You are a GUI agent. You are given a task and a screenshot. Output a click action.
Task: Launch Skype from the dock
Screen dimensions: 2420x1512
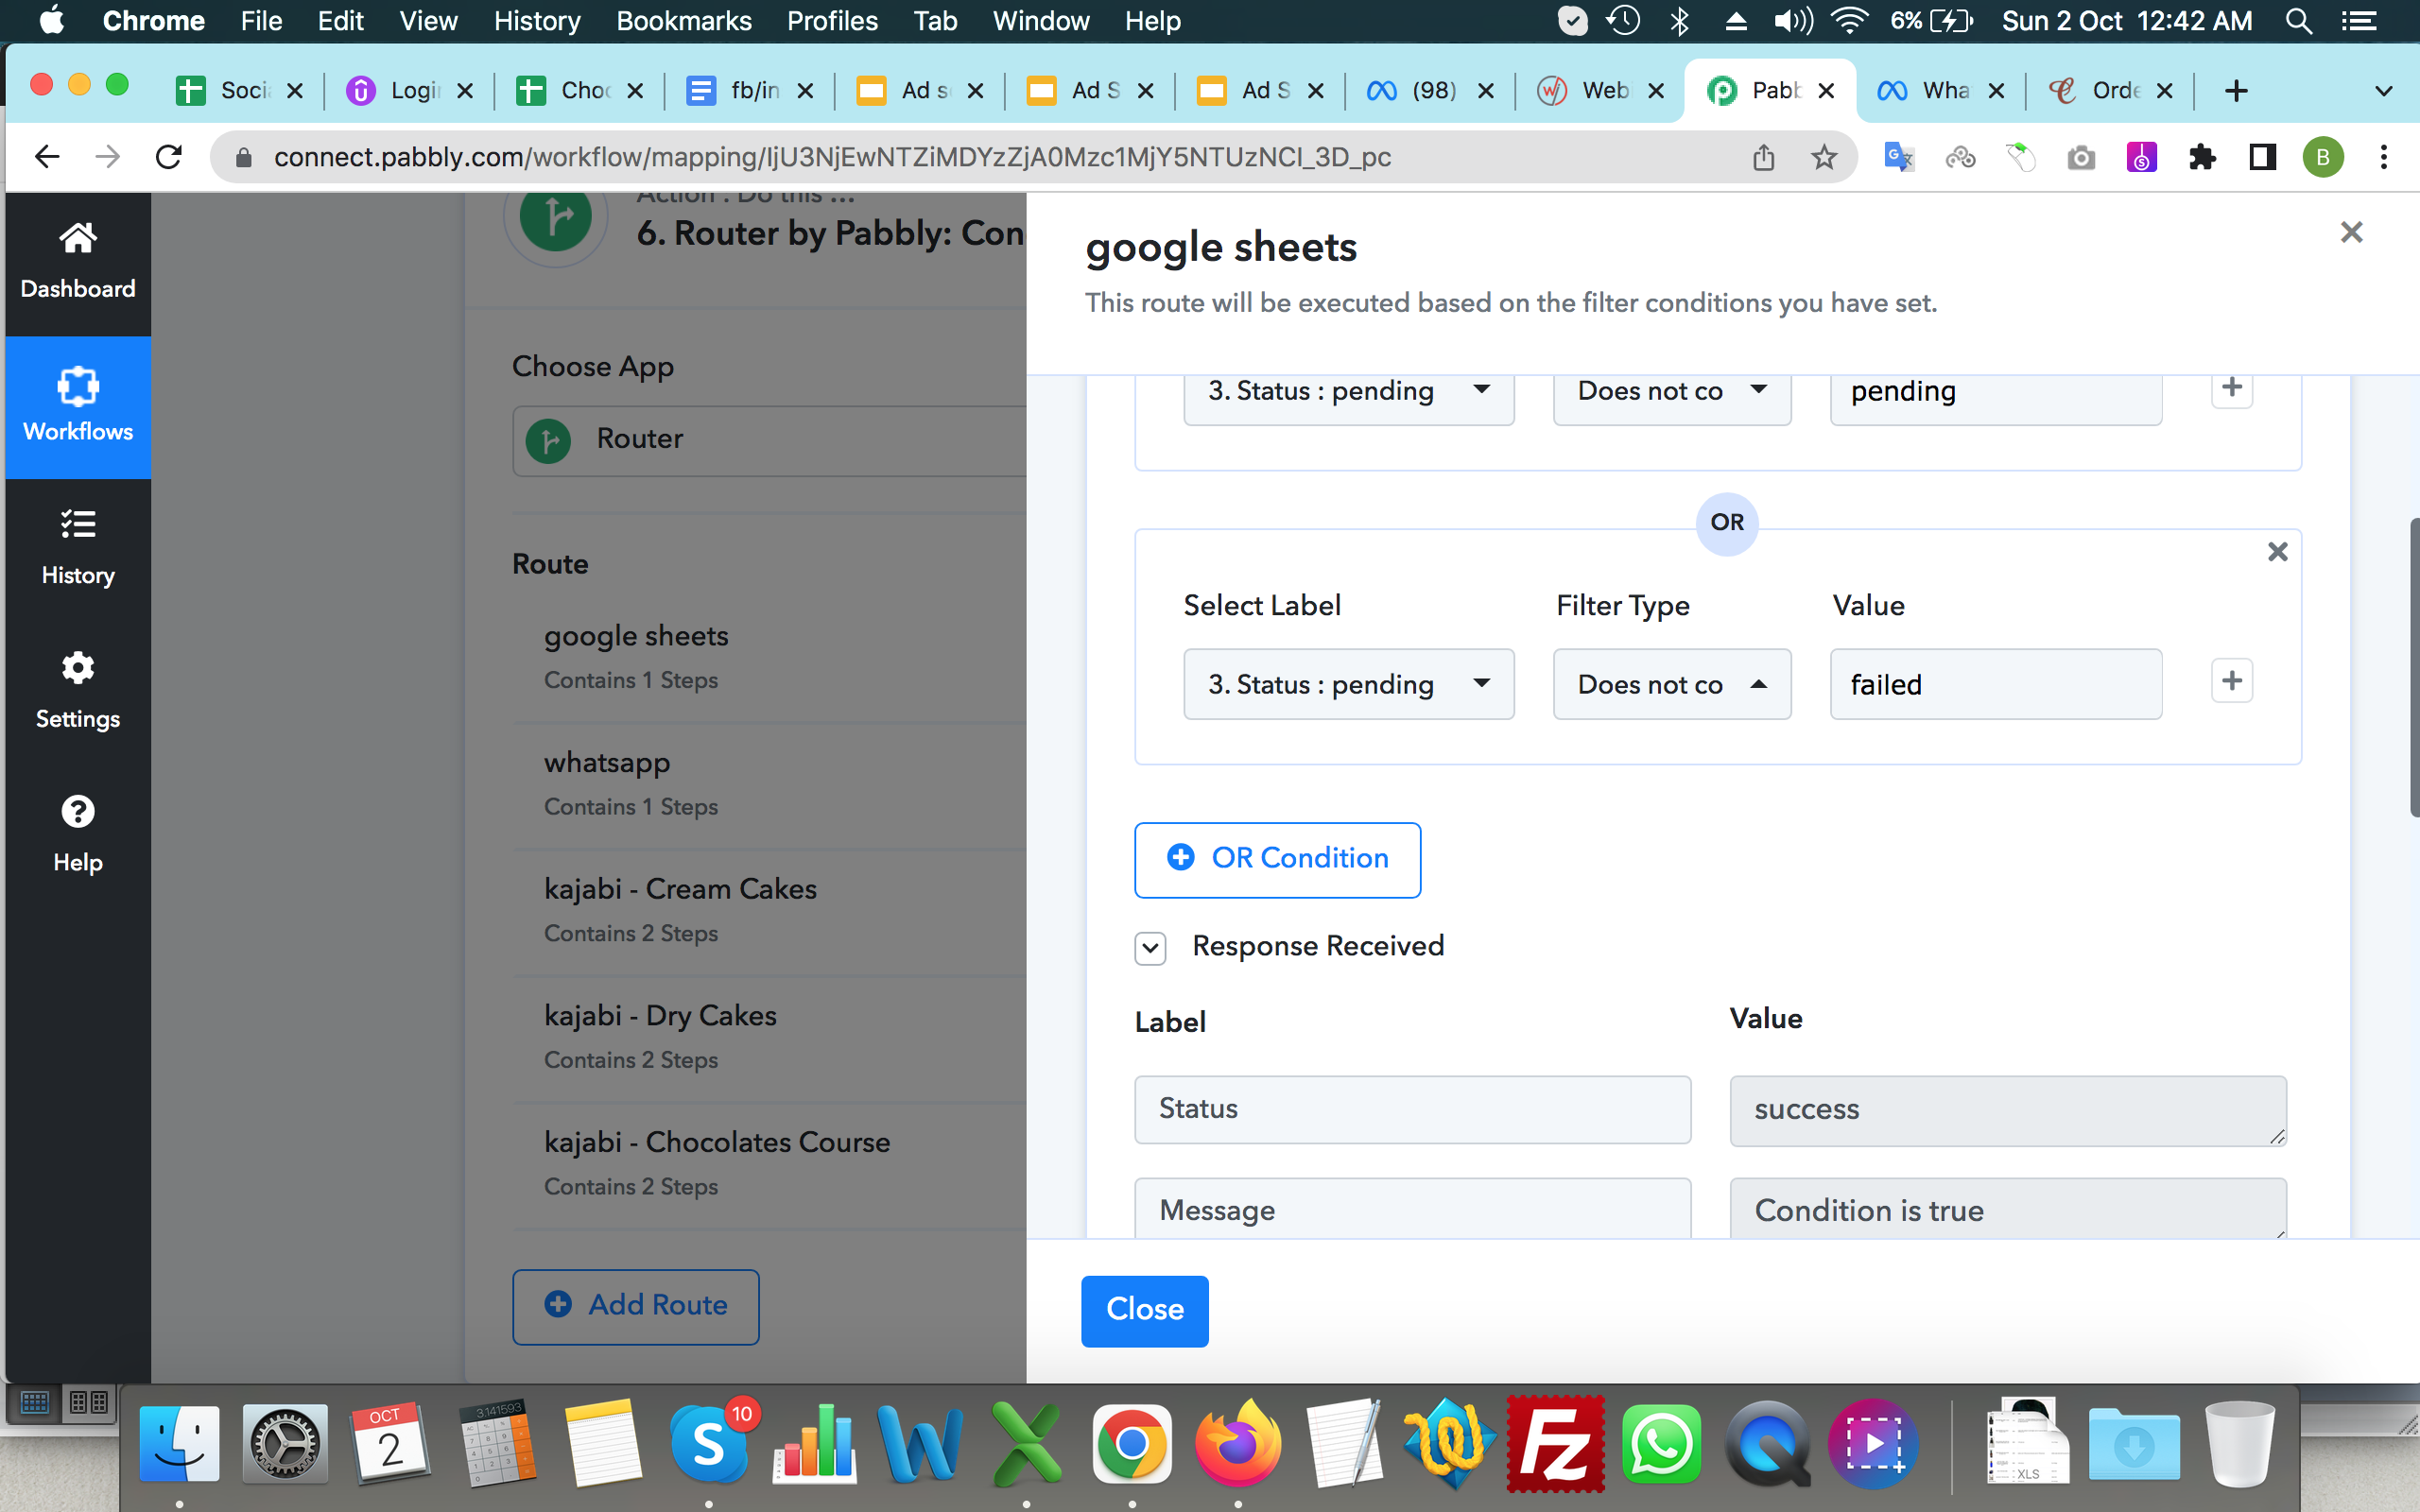(708, 1444)
